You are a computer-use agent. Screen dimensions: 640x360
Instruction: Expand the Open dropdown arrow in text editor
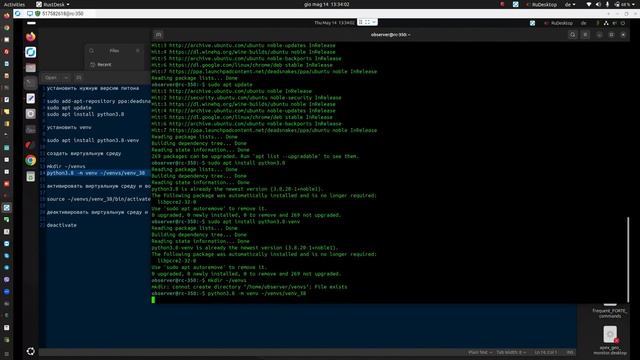point(66,77)
